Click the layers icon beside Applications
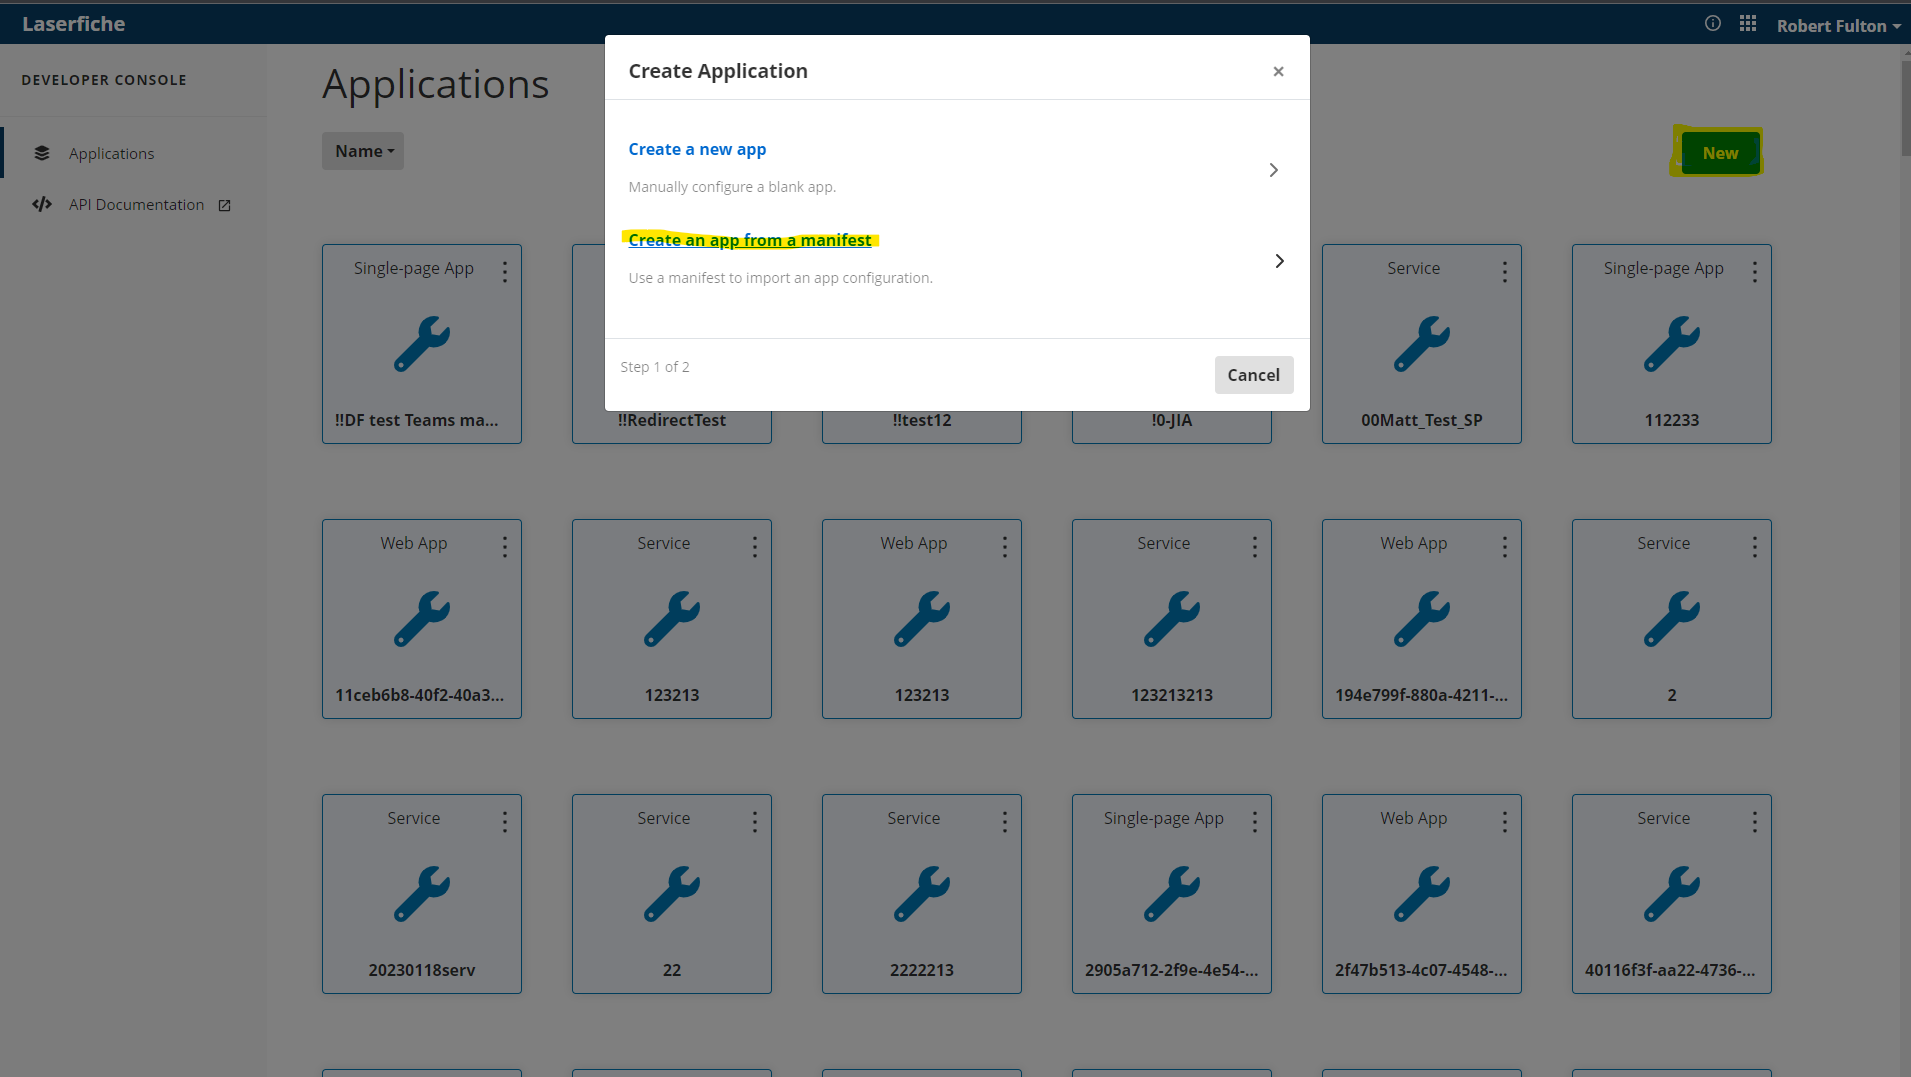This screenshot has height=1077, width=1911. tap(41, 152)
